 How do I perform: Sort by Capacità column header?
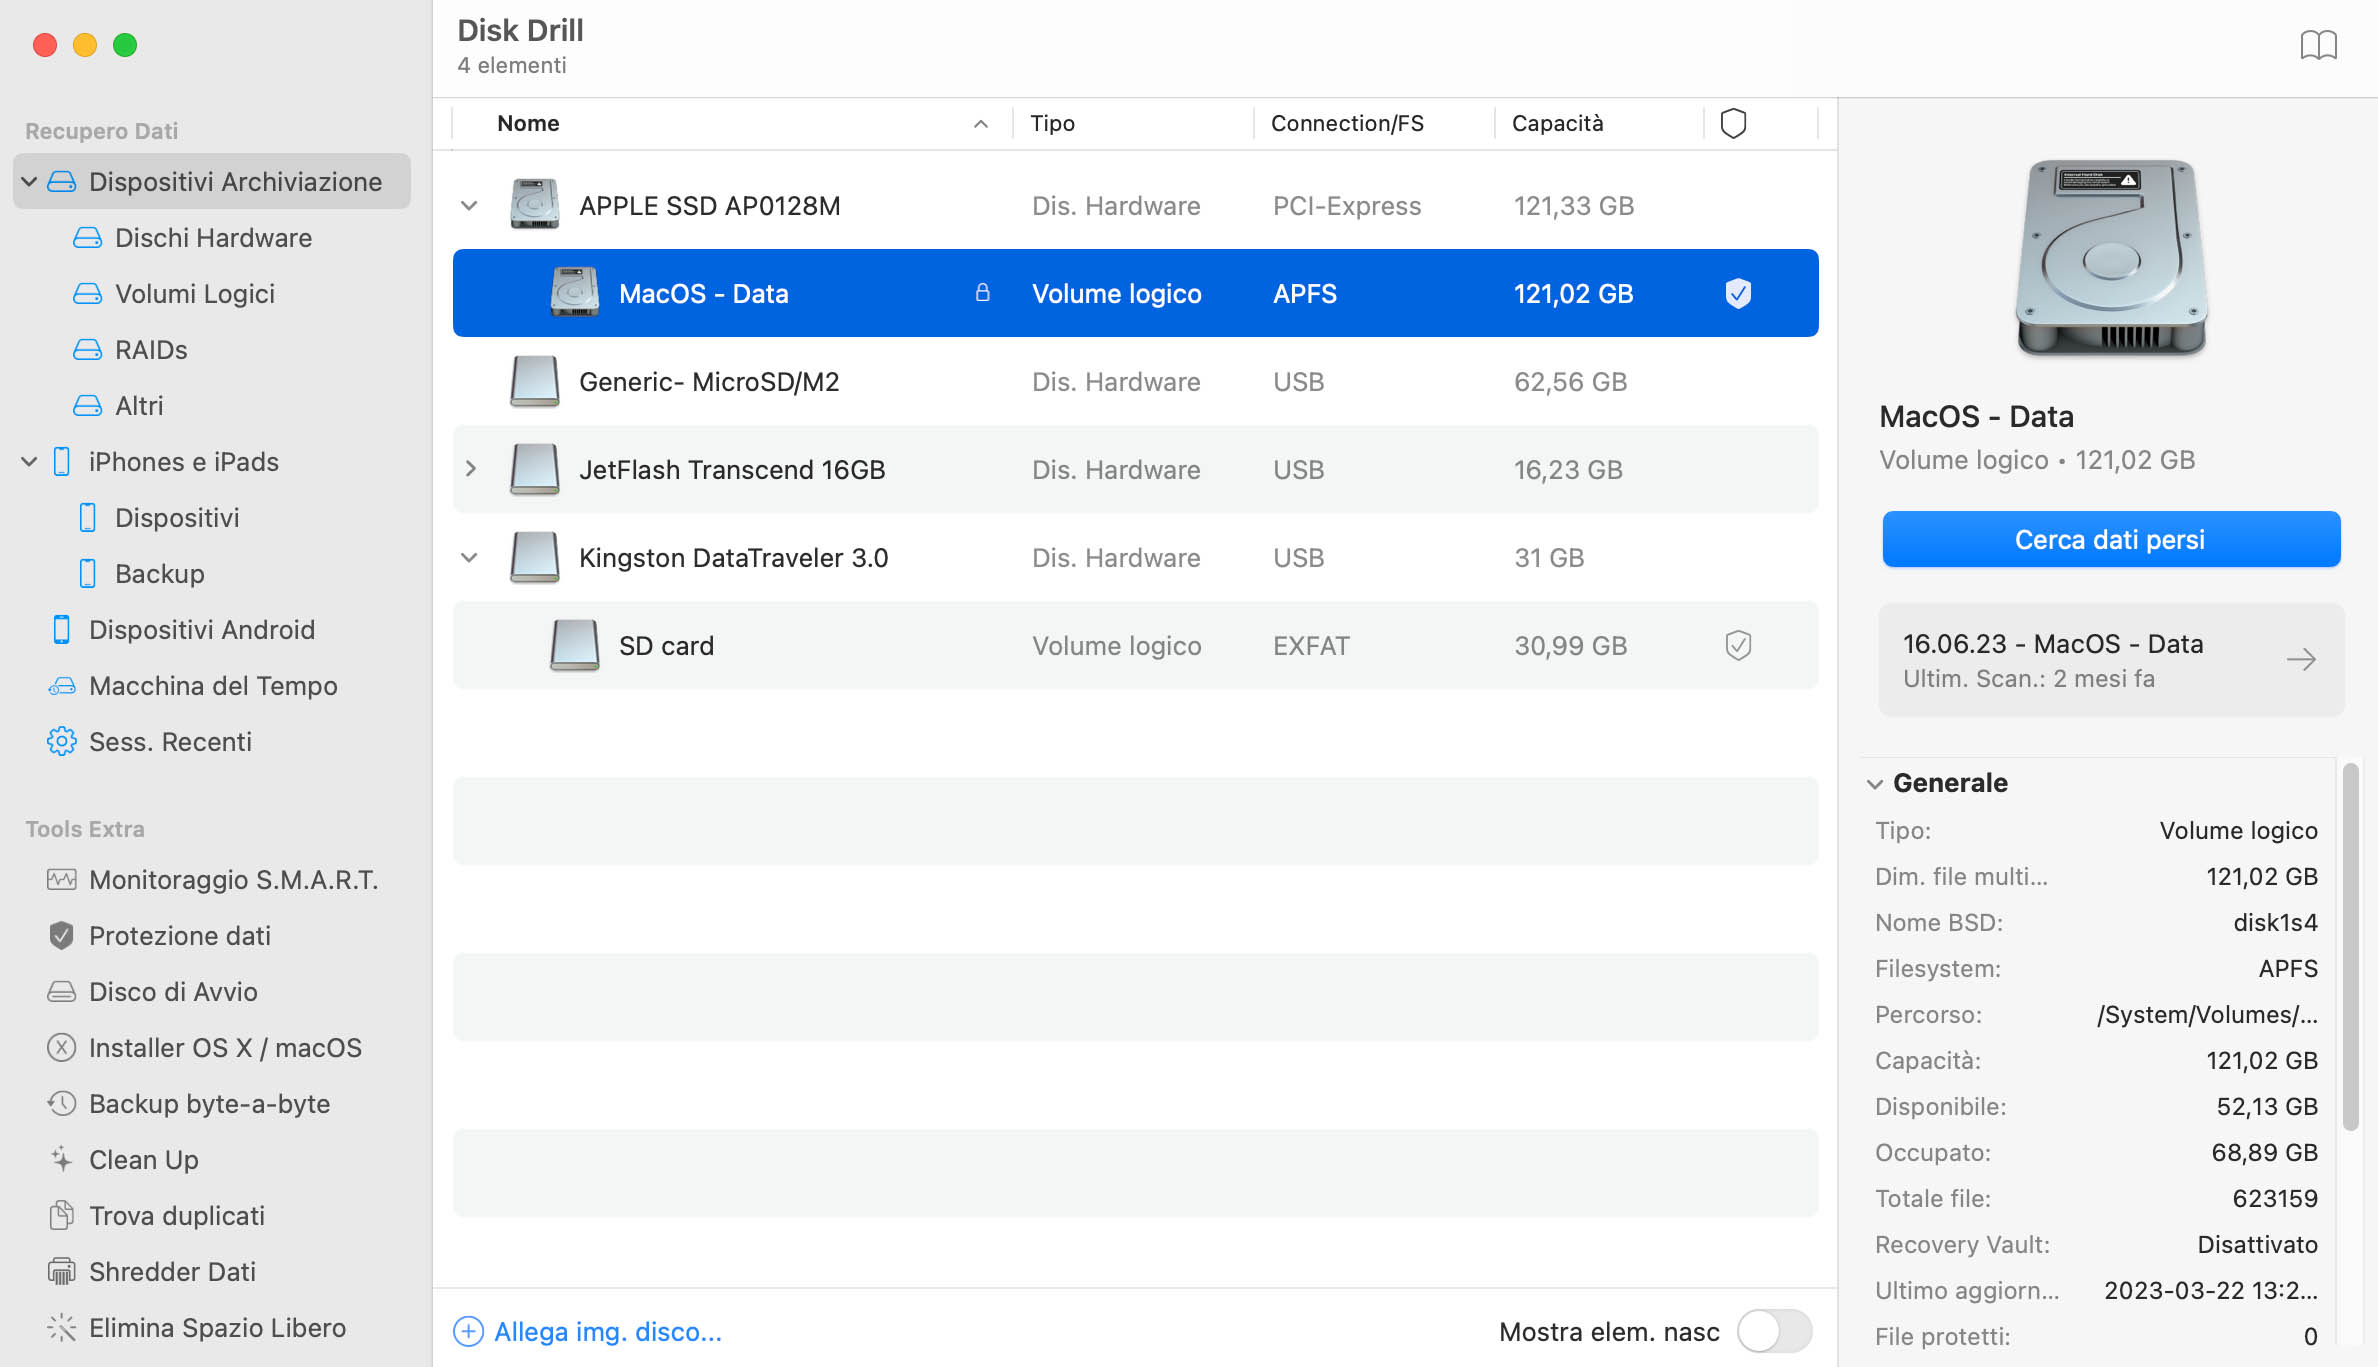coord(1558,123)
